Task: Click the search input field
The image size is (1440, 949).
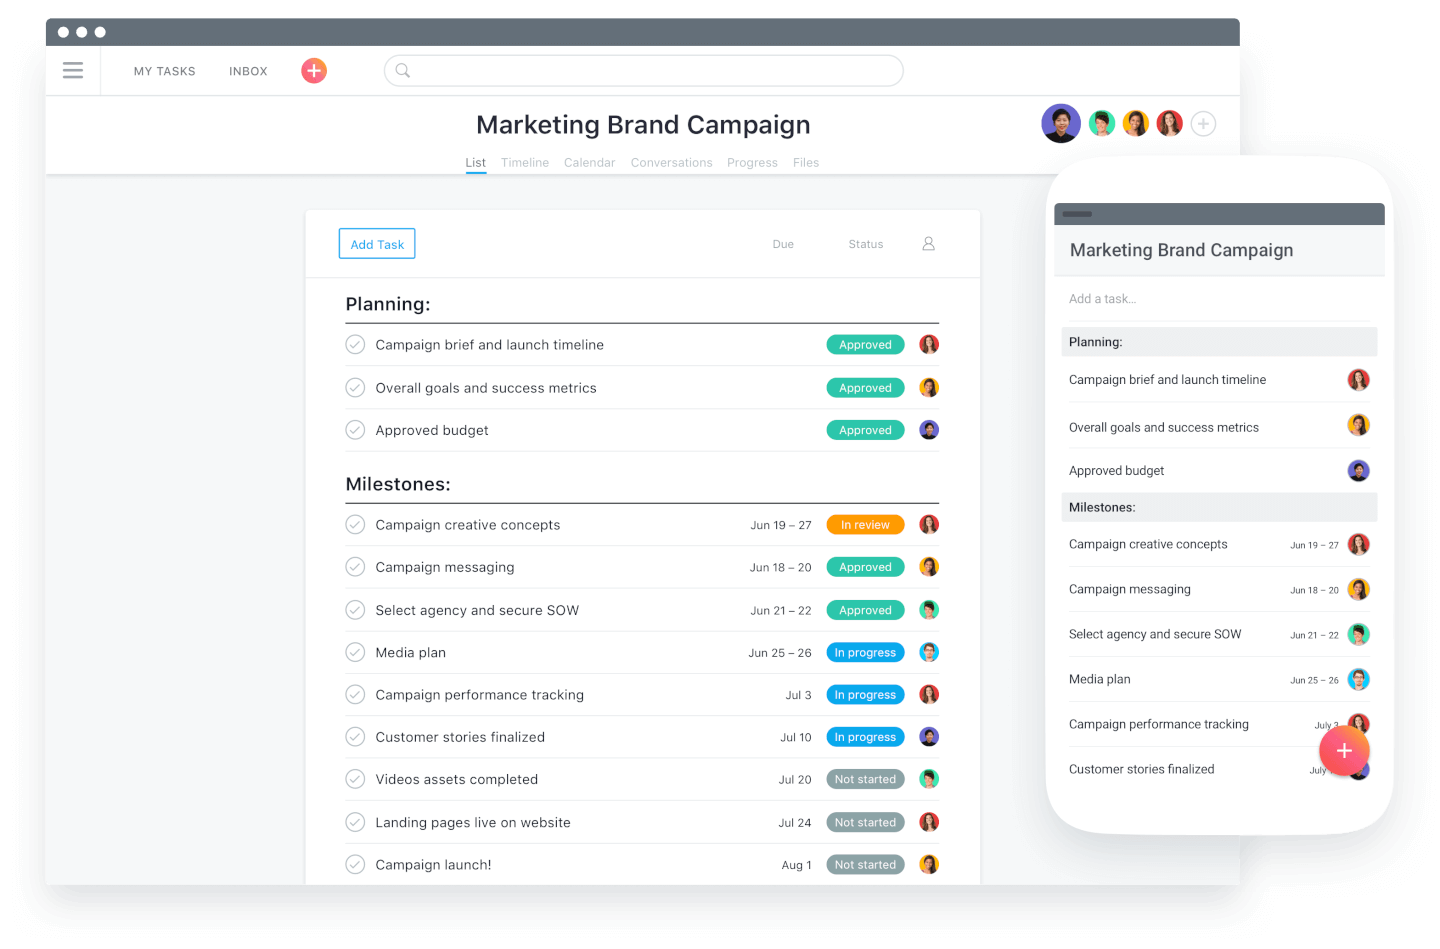Action: [643, 71]
